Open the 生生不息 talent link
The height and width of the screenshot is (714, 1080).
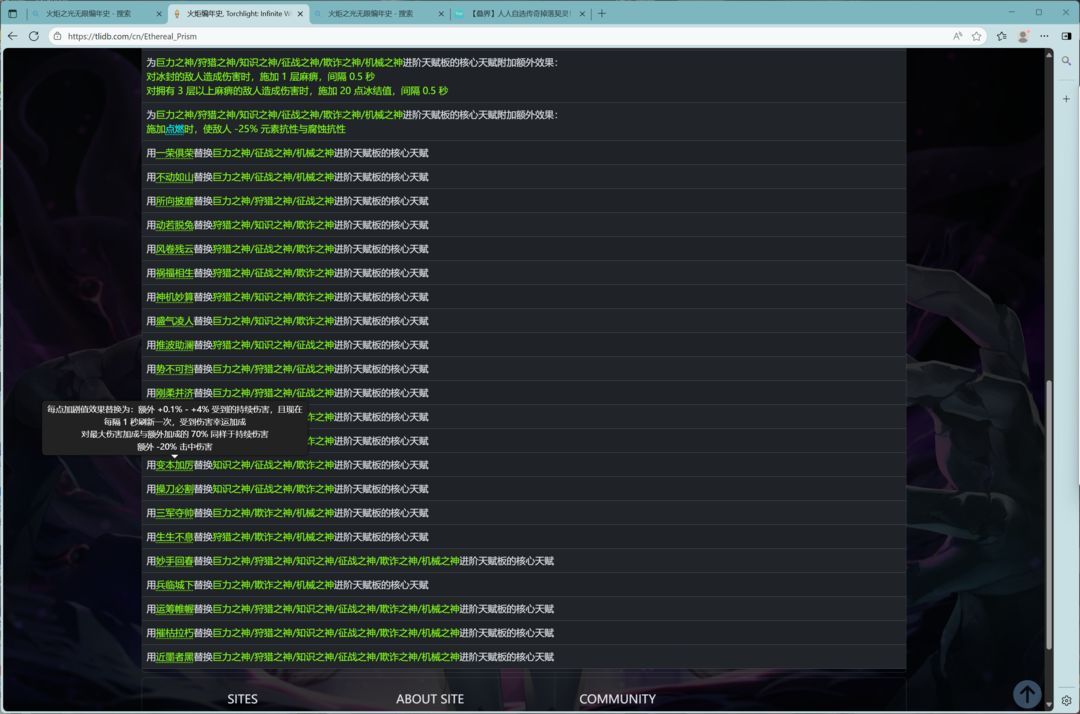(x=174, y=537)
